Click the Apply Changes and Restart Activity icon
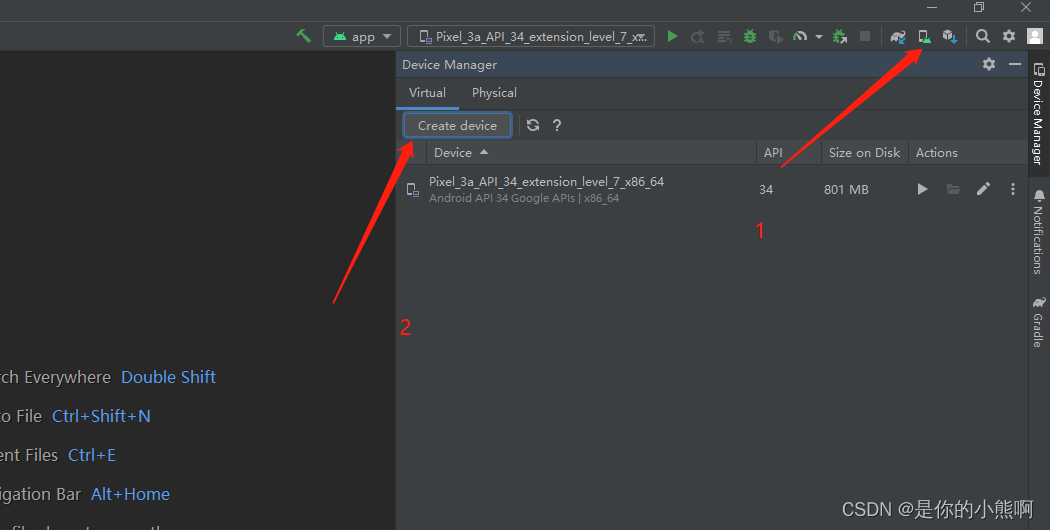1050x530 pixels. [698, 36]
